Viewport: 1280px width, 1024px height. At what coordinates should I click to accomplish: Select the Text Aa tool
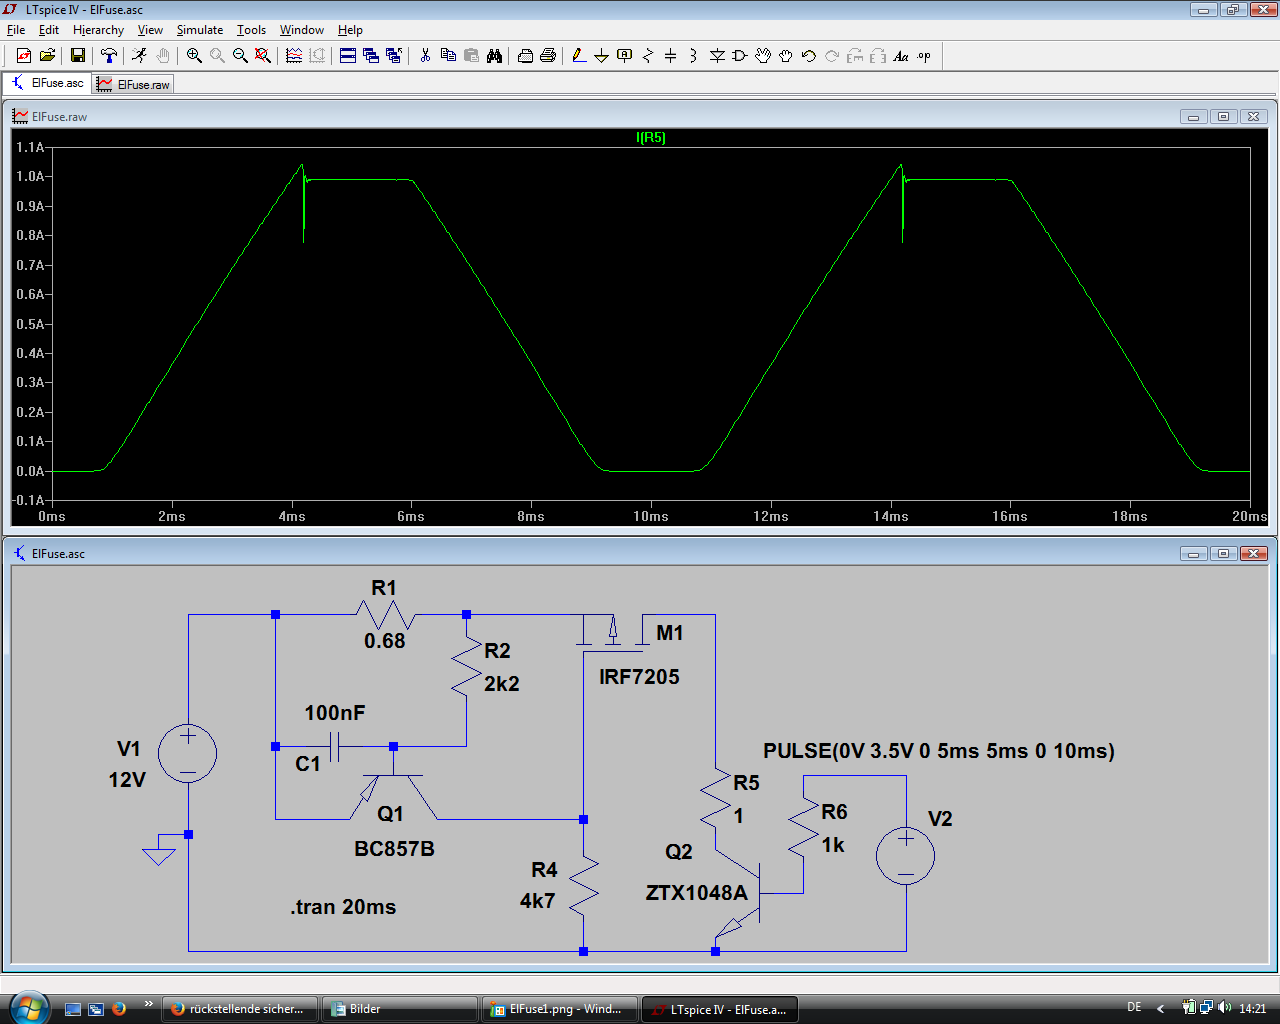[901, 56]
